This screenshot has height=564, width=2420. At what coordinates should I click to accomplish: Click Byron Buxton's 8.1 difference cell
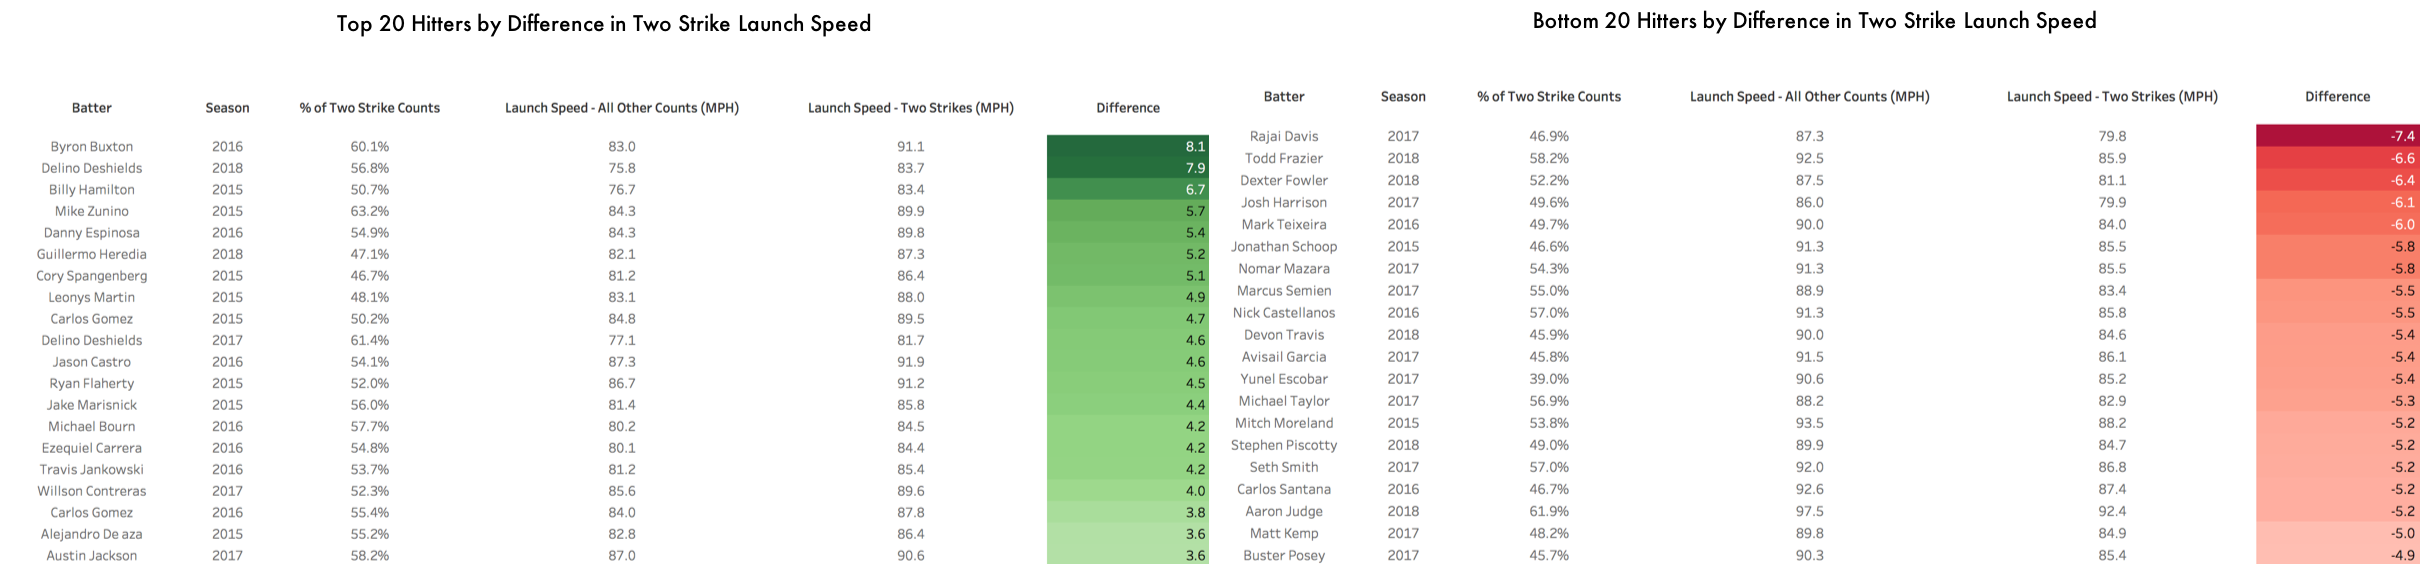click(1128, 146)
